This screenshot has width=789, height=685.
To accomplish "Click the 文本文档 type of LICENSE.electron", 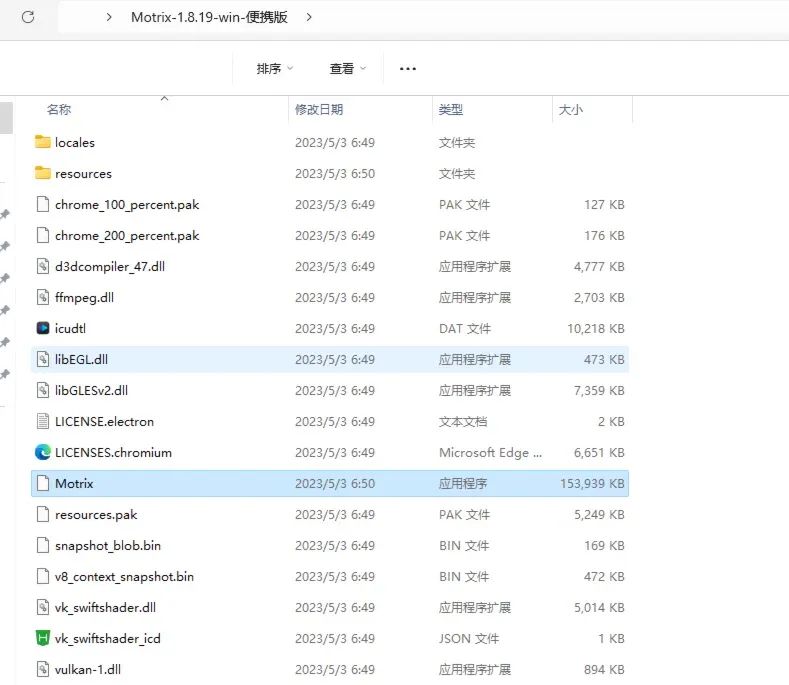I will (463, 422).
